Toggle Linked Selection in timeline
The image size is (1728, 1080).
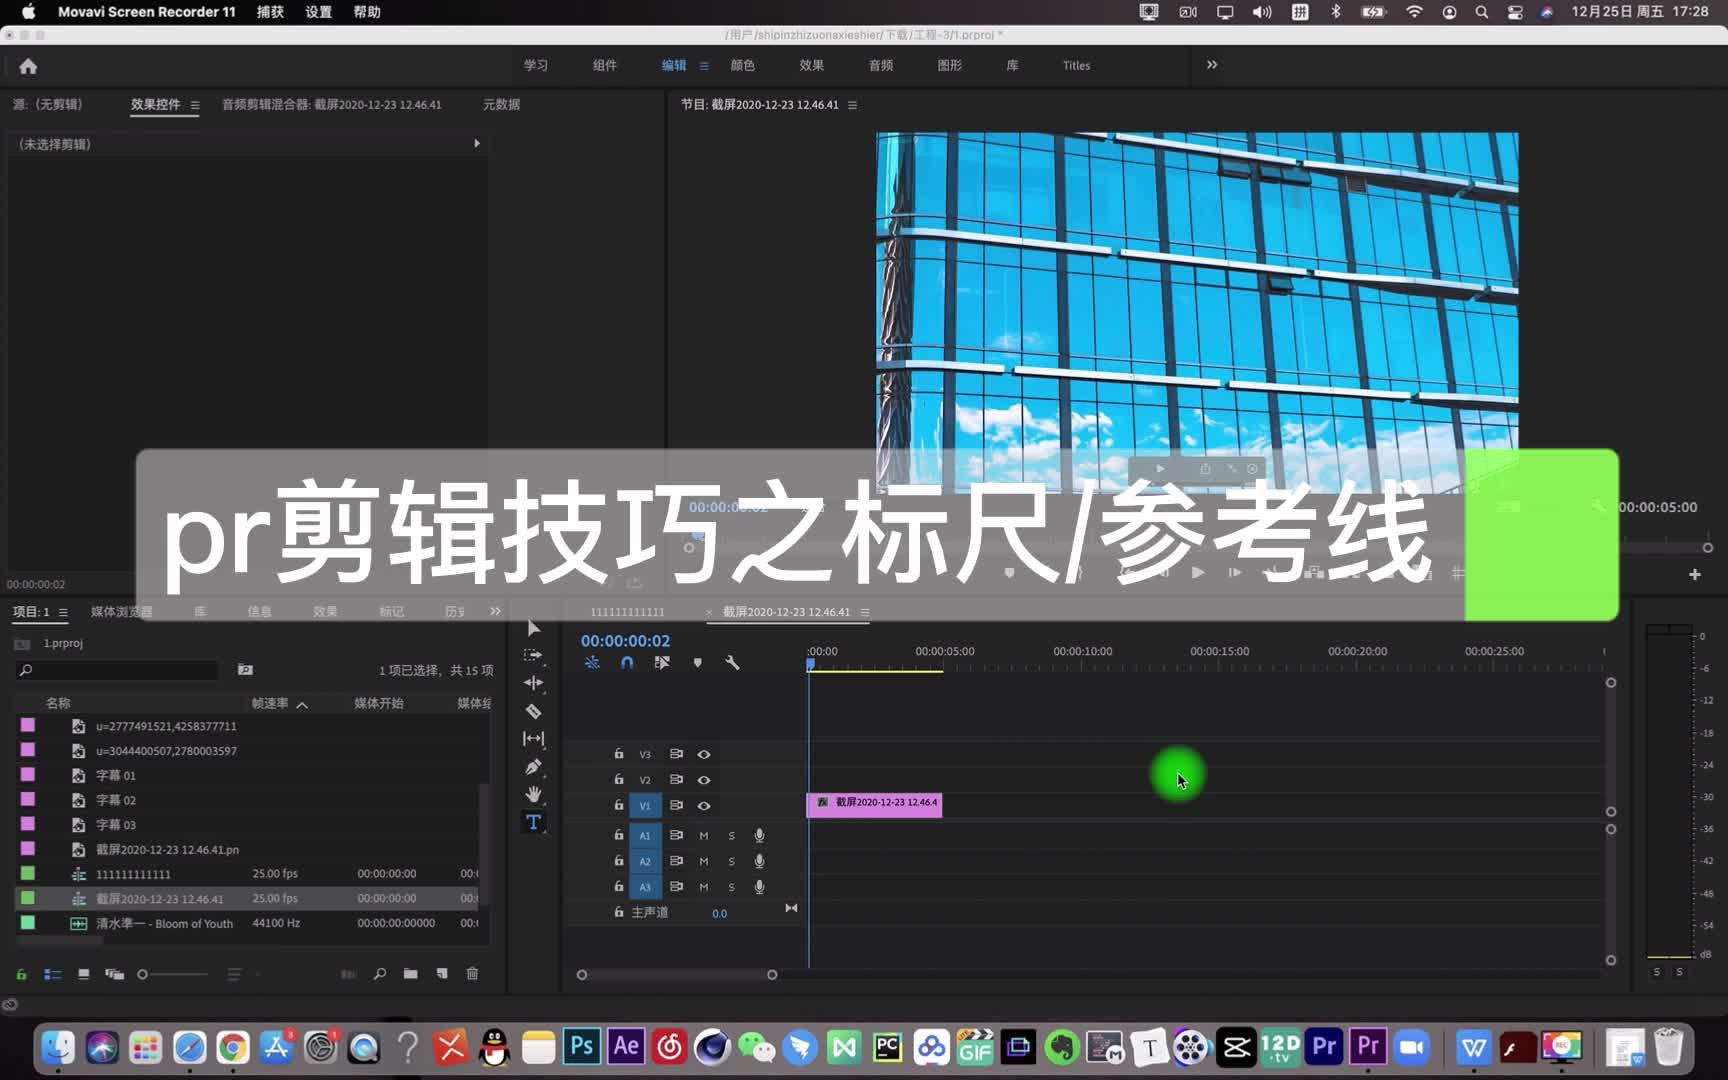pos(662,663)
